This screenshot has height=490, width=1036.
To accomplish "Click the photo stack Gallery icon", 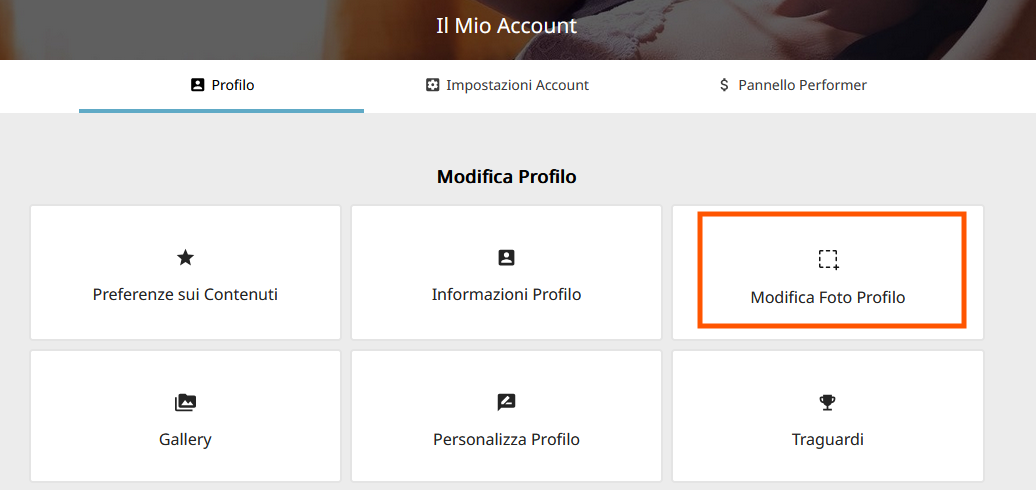I will 186,402.
